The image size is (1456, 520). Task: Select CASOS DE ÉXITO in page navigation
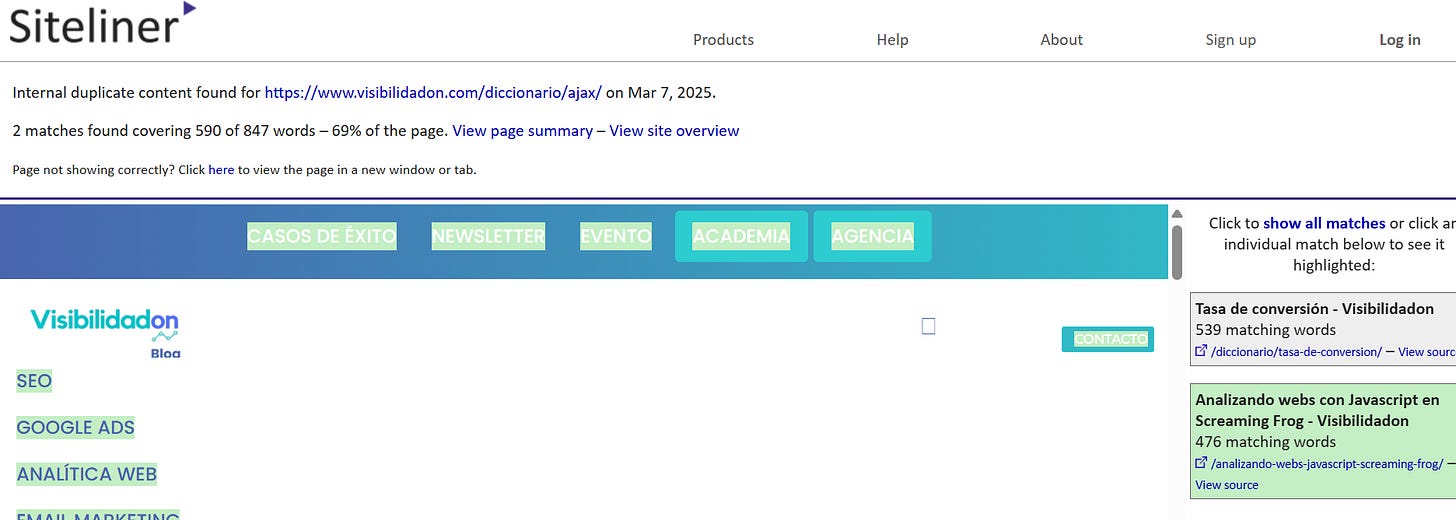pyautogui.click(x=322, y=236)
